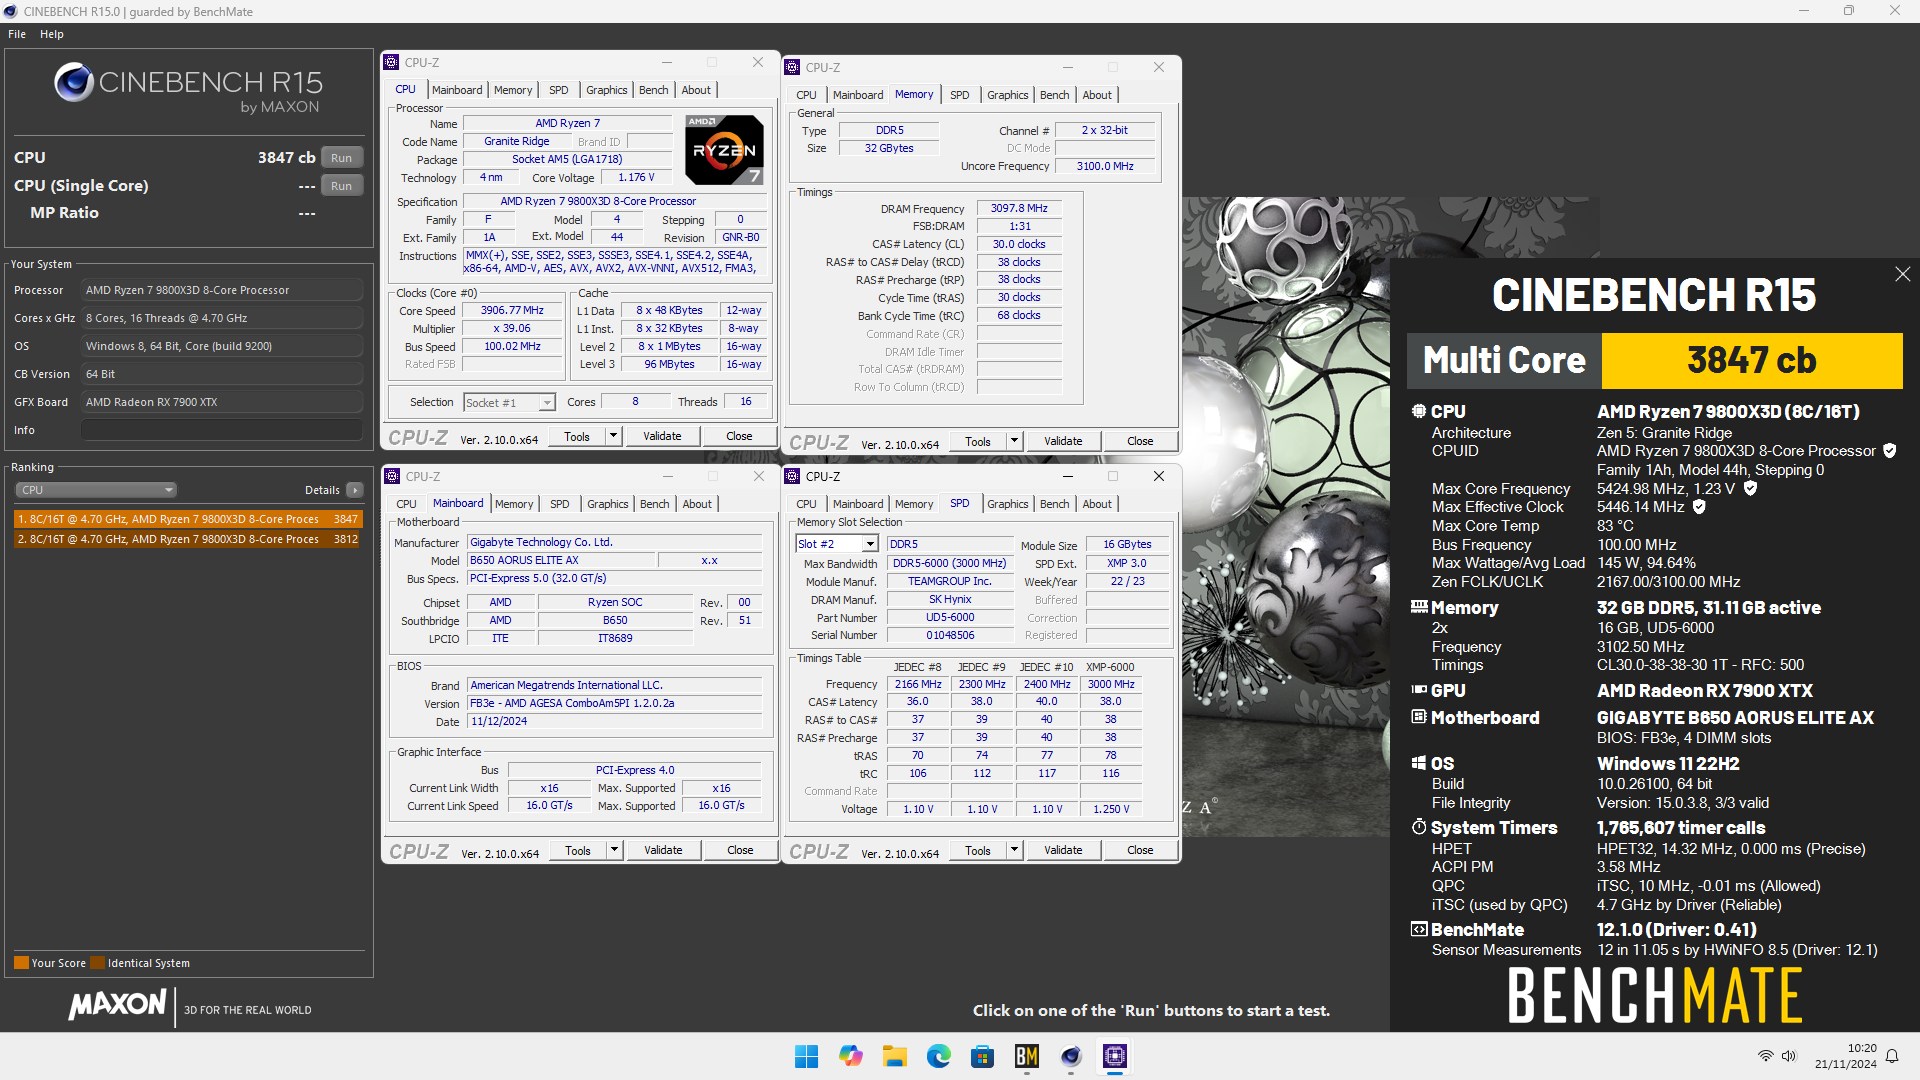
Task: Click the yellow 3847 cb score box
Action: pyautogui.click(x=1752, y=360)
